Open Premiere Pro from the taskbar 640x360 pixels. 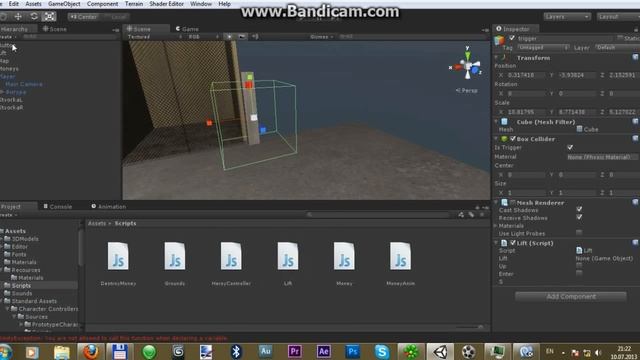[294, 351]
